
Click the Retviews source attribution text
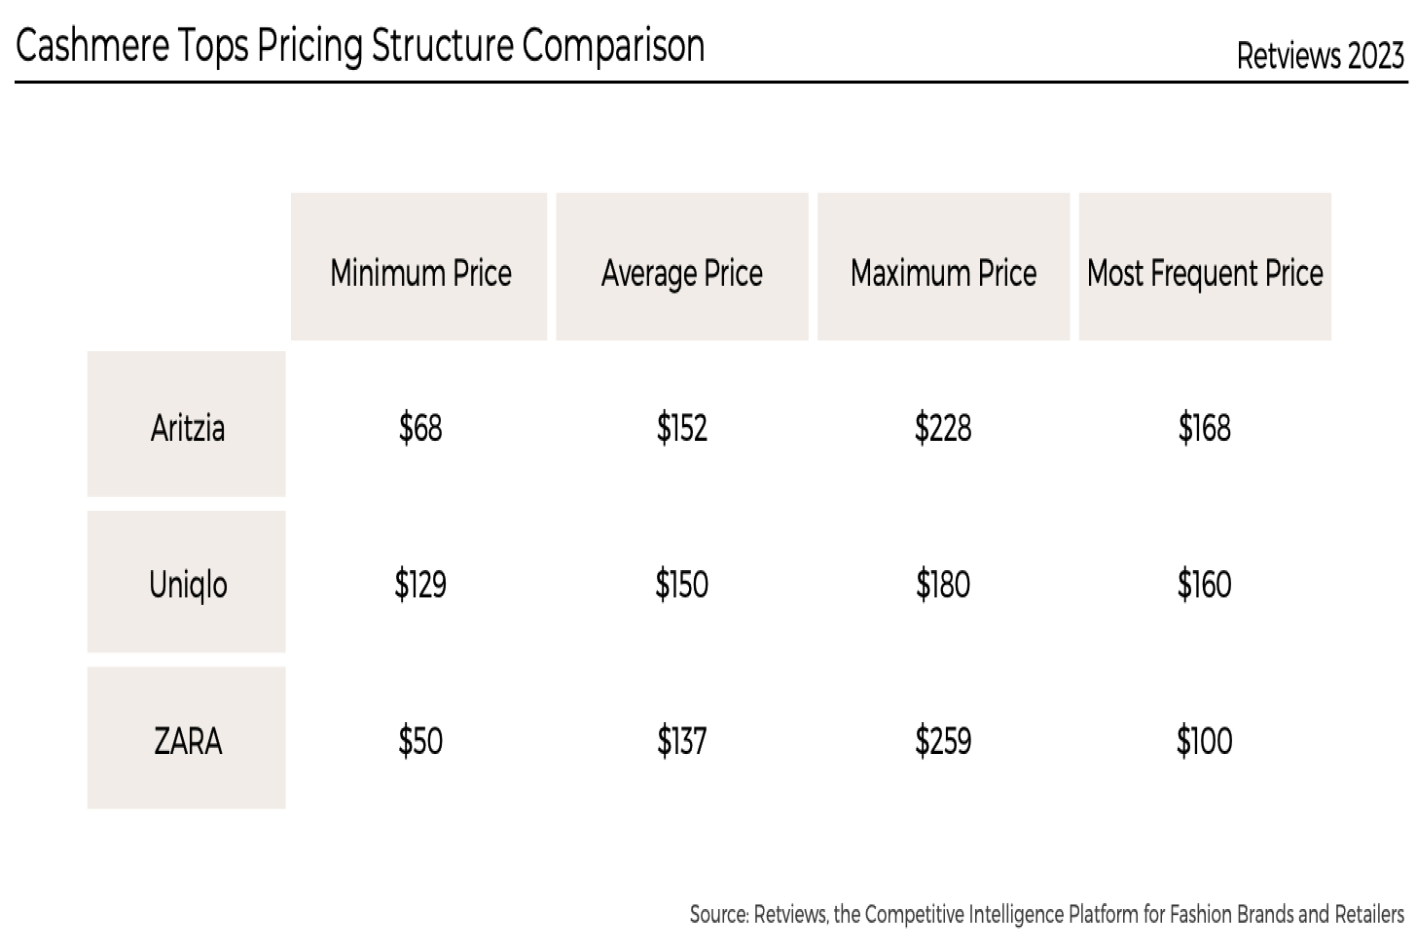tap(1046, 914)
